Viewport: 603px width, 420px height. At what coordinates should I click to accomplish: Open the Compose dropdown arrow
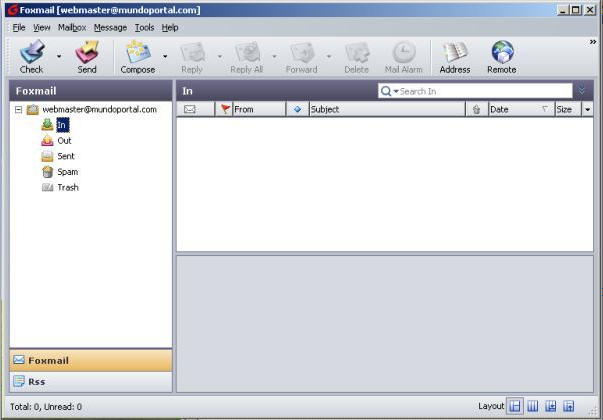point(165,56)
